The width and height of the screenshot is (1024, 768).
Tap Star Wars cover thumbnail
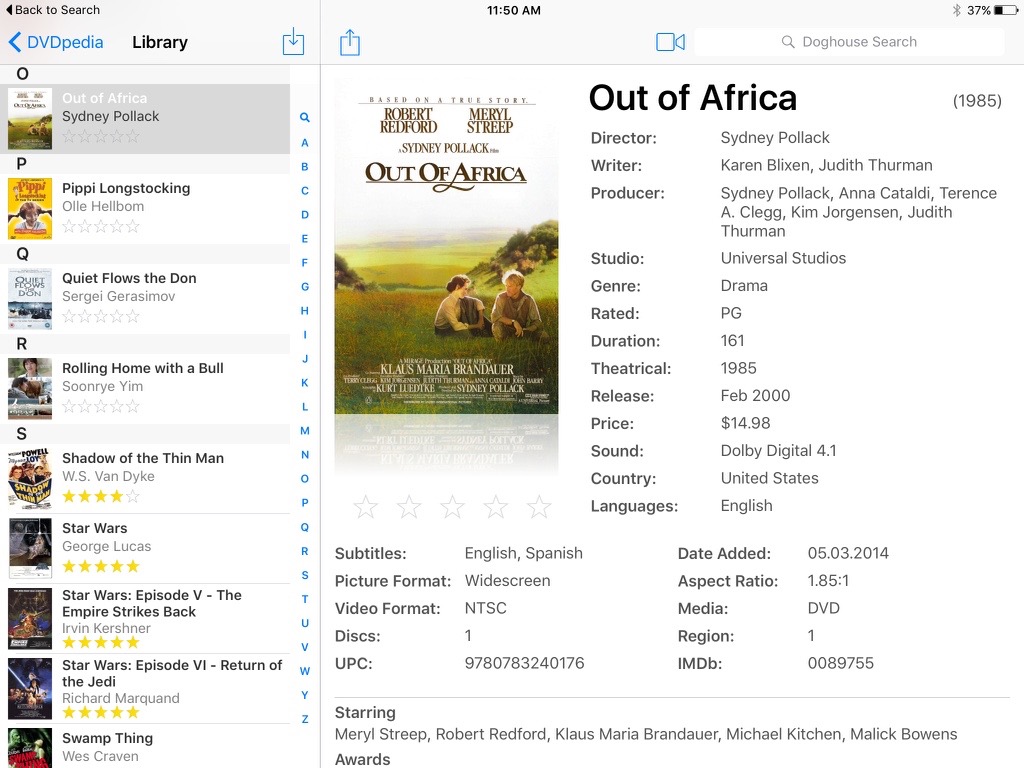coord(30,549)
